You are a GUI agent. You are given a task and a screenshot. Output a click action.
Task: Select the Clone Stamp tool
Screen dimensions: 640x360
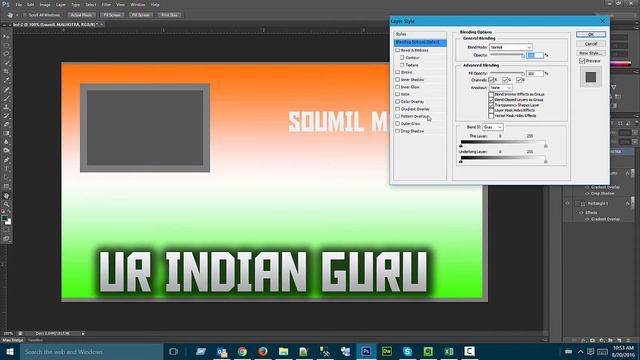click(6, 107)
